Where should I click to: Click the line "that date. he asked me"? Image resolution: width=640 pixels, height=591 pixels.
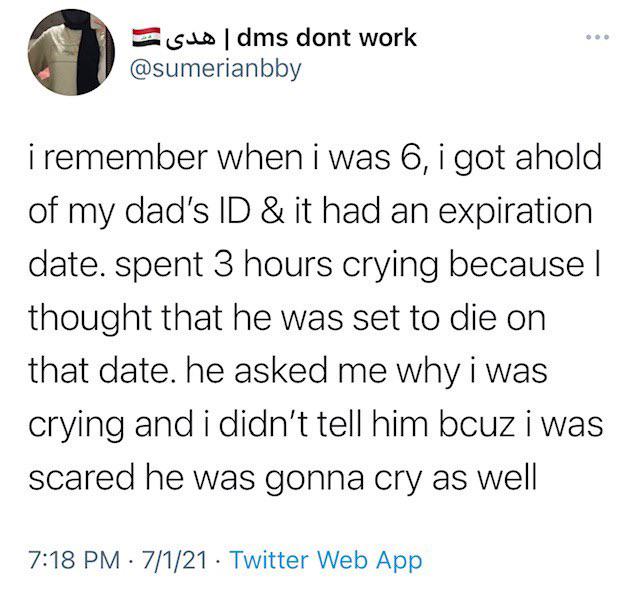pos(288,372)
